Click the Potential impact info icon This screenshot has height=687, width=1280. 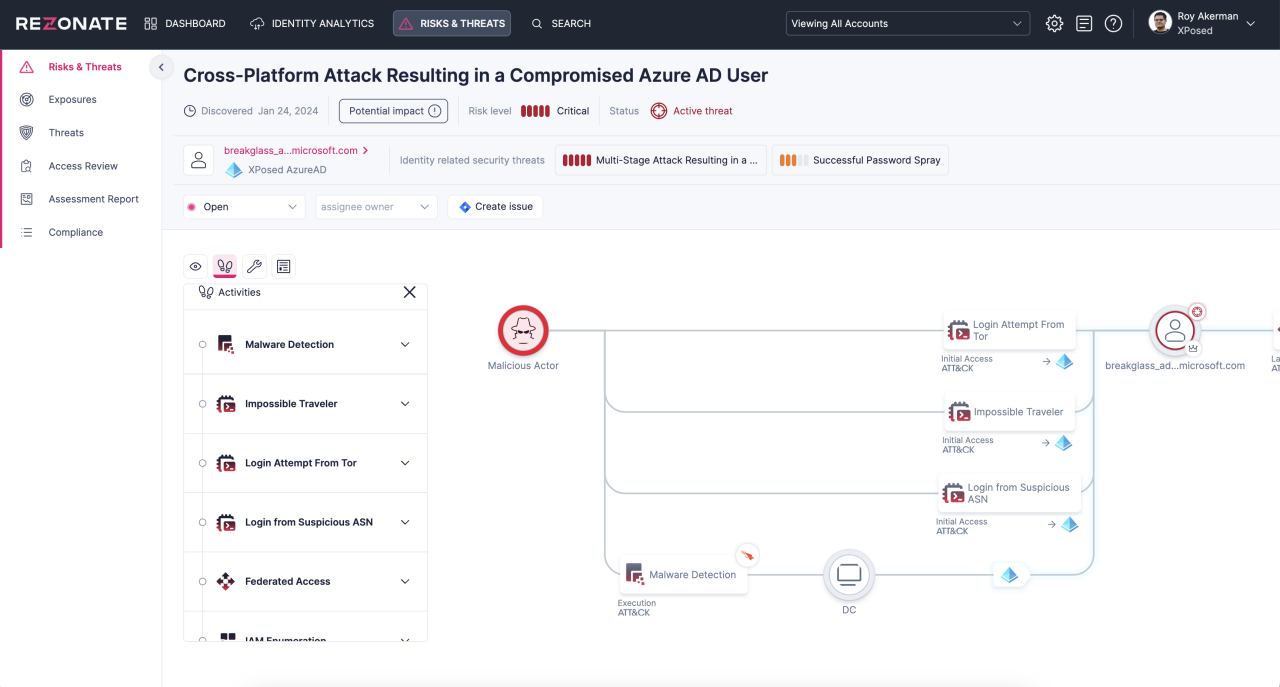pos(435,111)
